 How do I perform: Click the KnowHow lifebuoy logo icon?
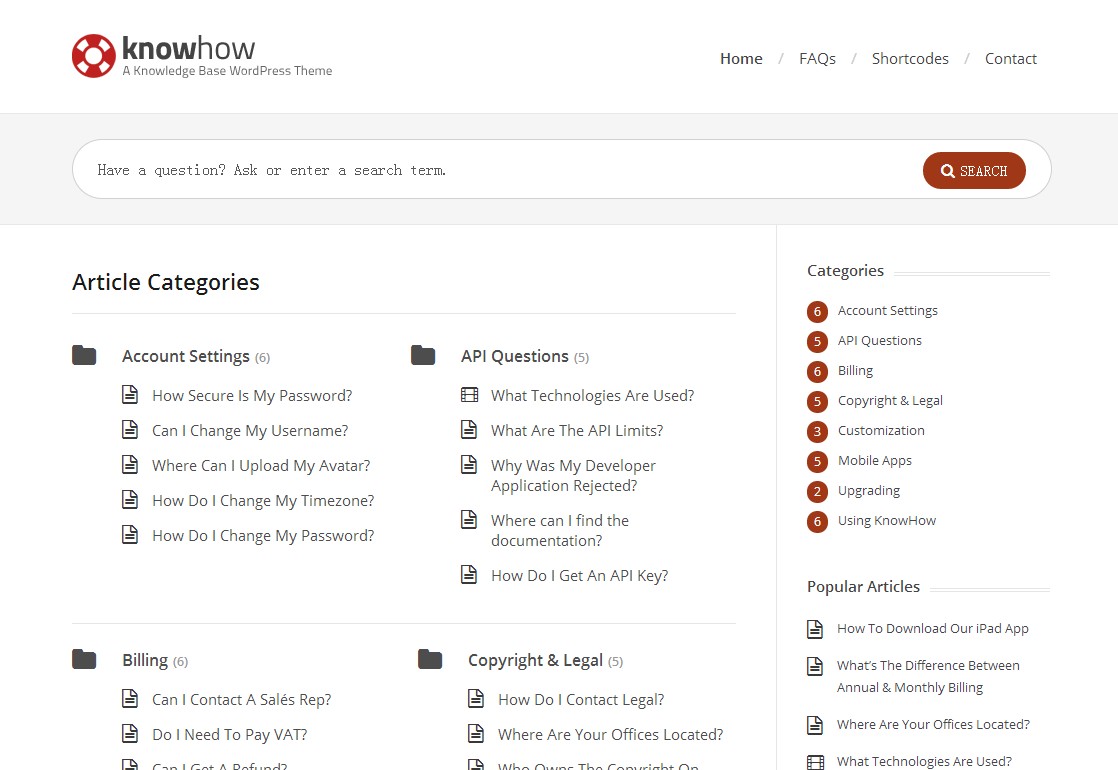tap(94, 56)
